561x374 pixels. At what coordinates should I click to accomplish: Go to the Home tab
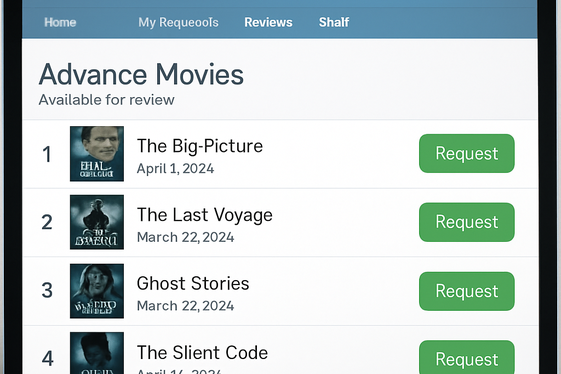click(60, 22)
